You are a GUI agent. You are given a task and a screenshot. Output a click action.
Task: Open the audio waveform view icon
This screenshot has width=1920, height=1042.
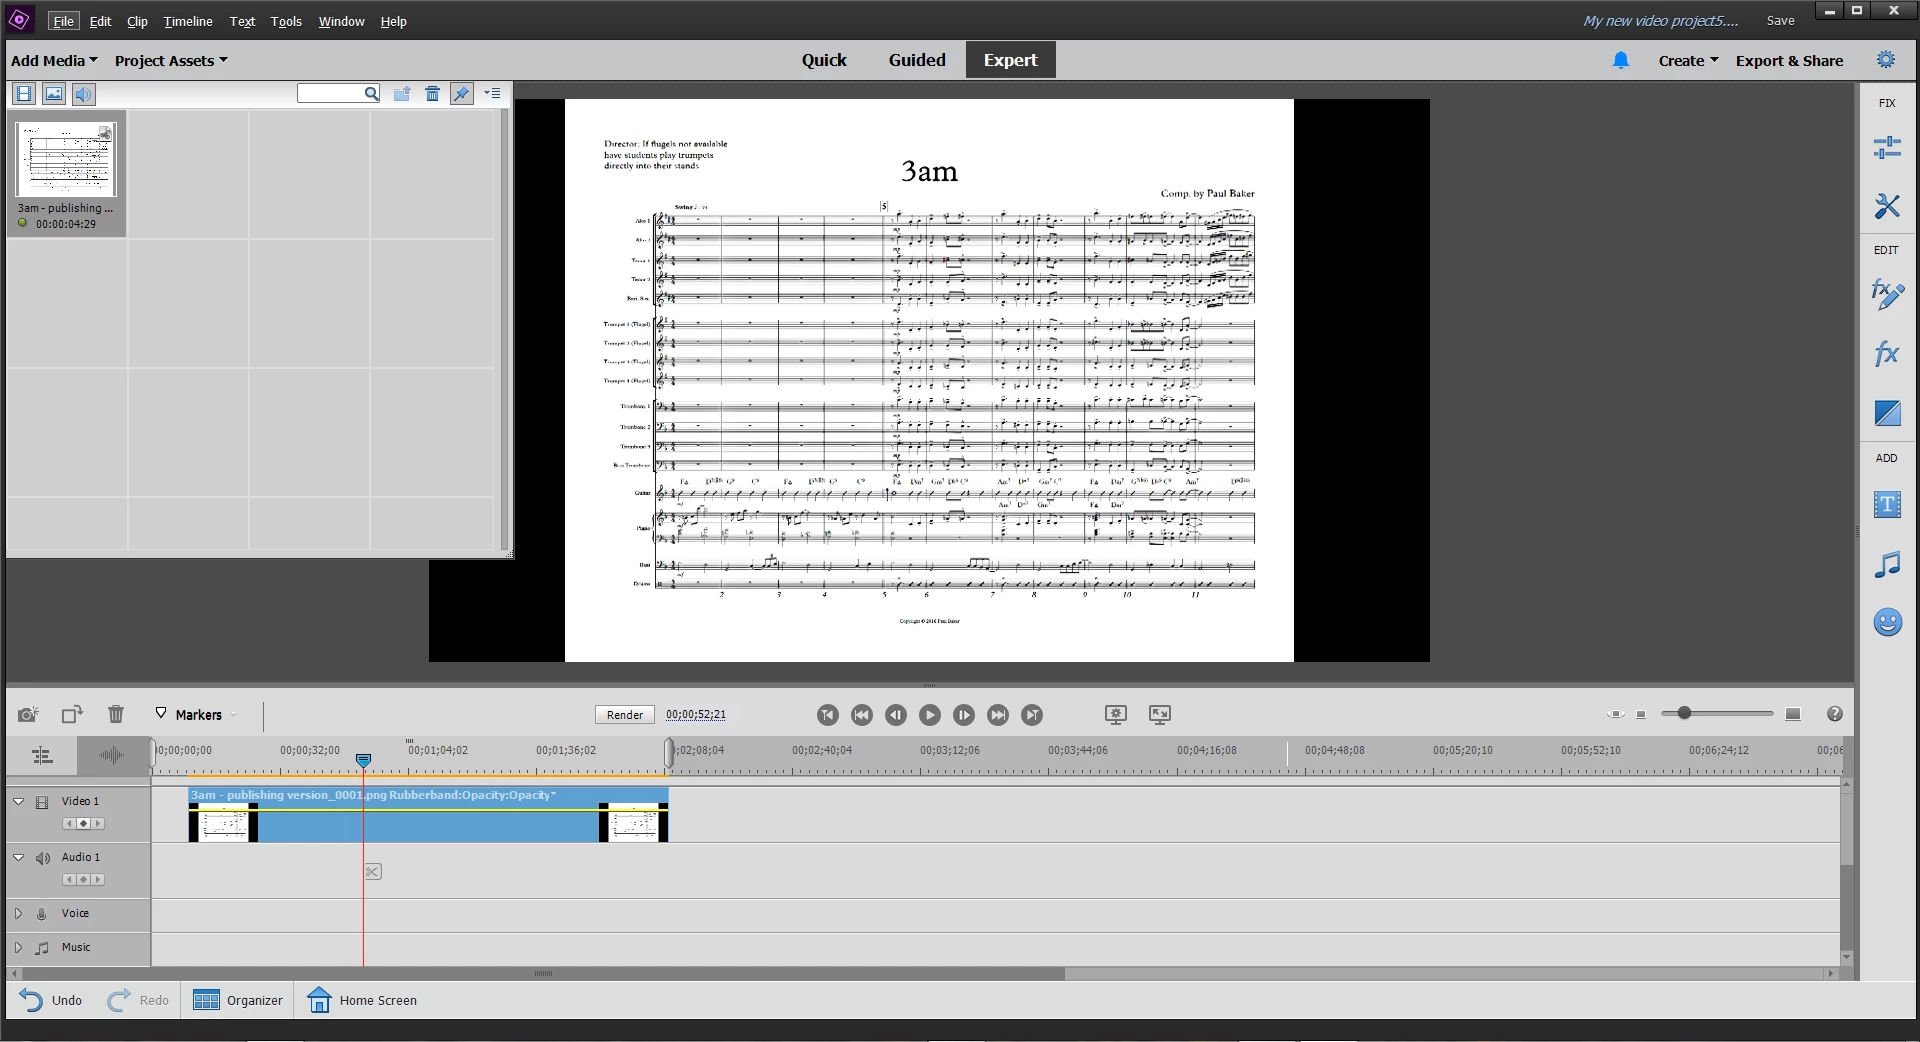click(111, 755)
